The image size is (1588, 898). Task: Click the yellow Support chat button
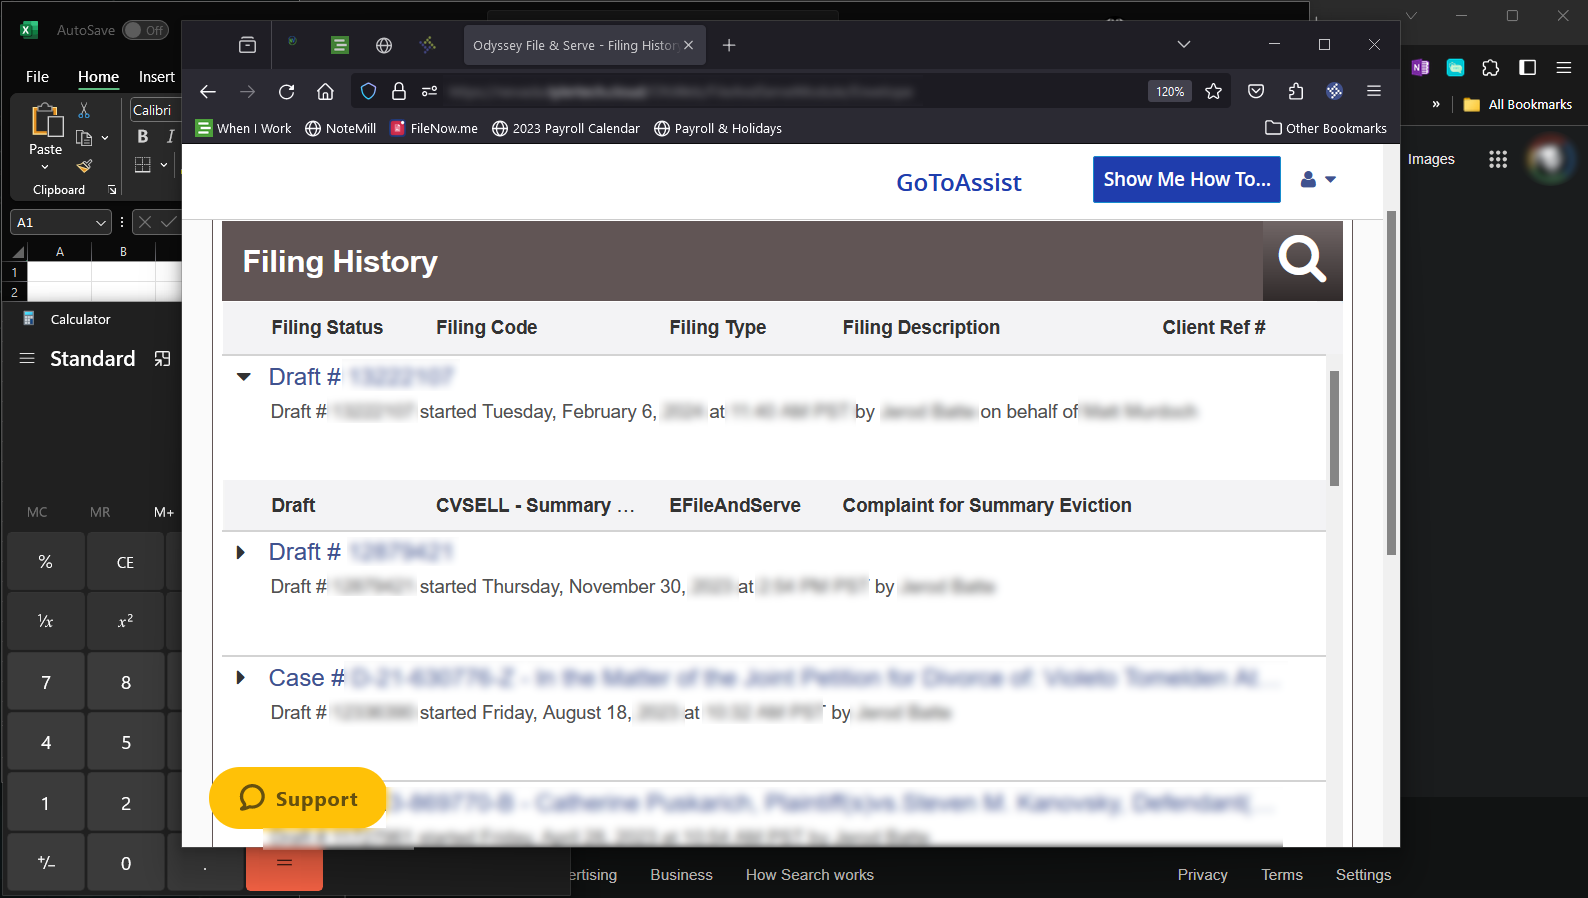pyautogui.click(x=298, y=798)
